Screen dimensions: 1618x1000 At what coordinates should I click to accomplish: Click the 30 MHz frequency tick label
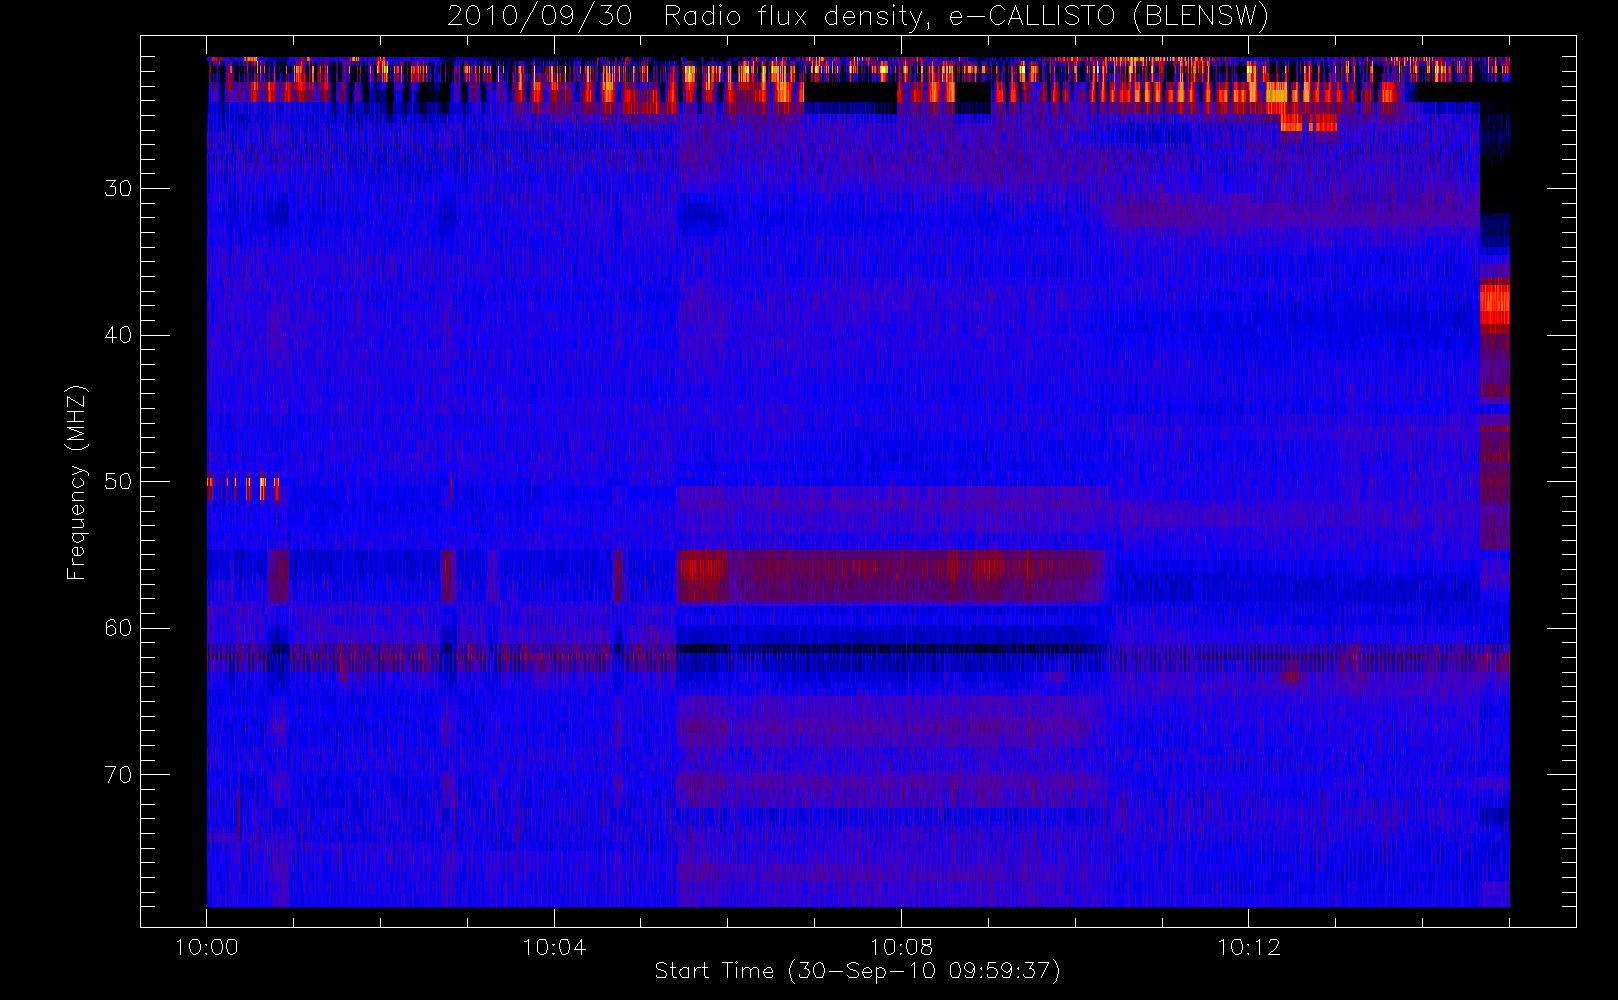118,188
